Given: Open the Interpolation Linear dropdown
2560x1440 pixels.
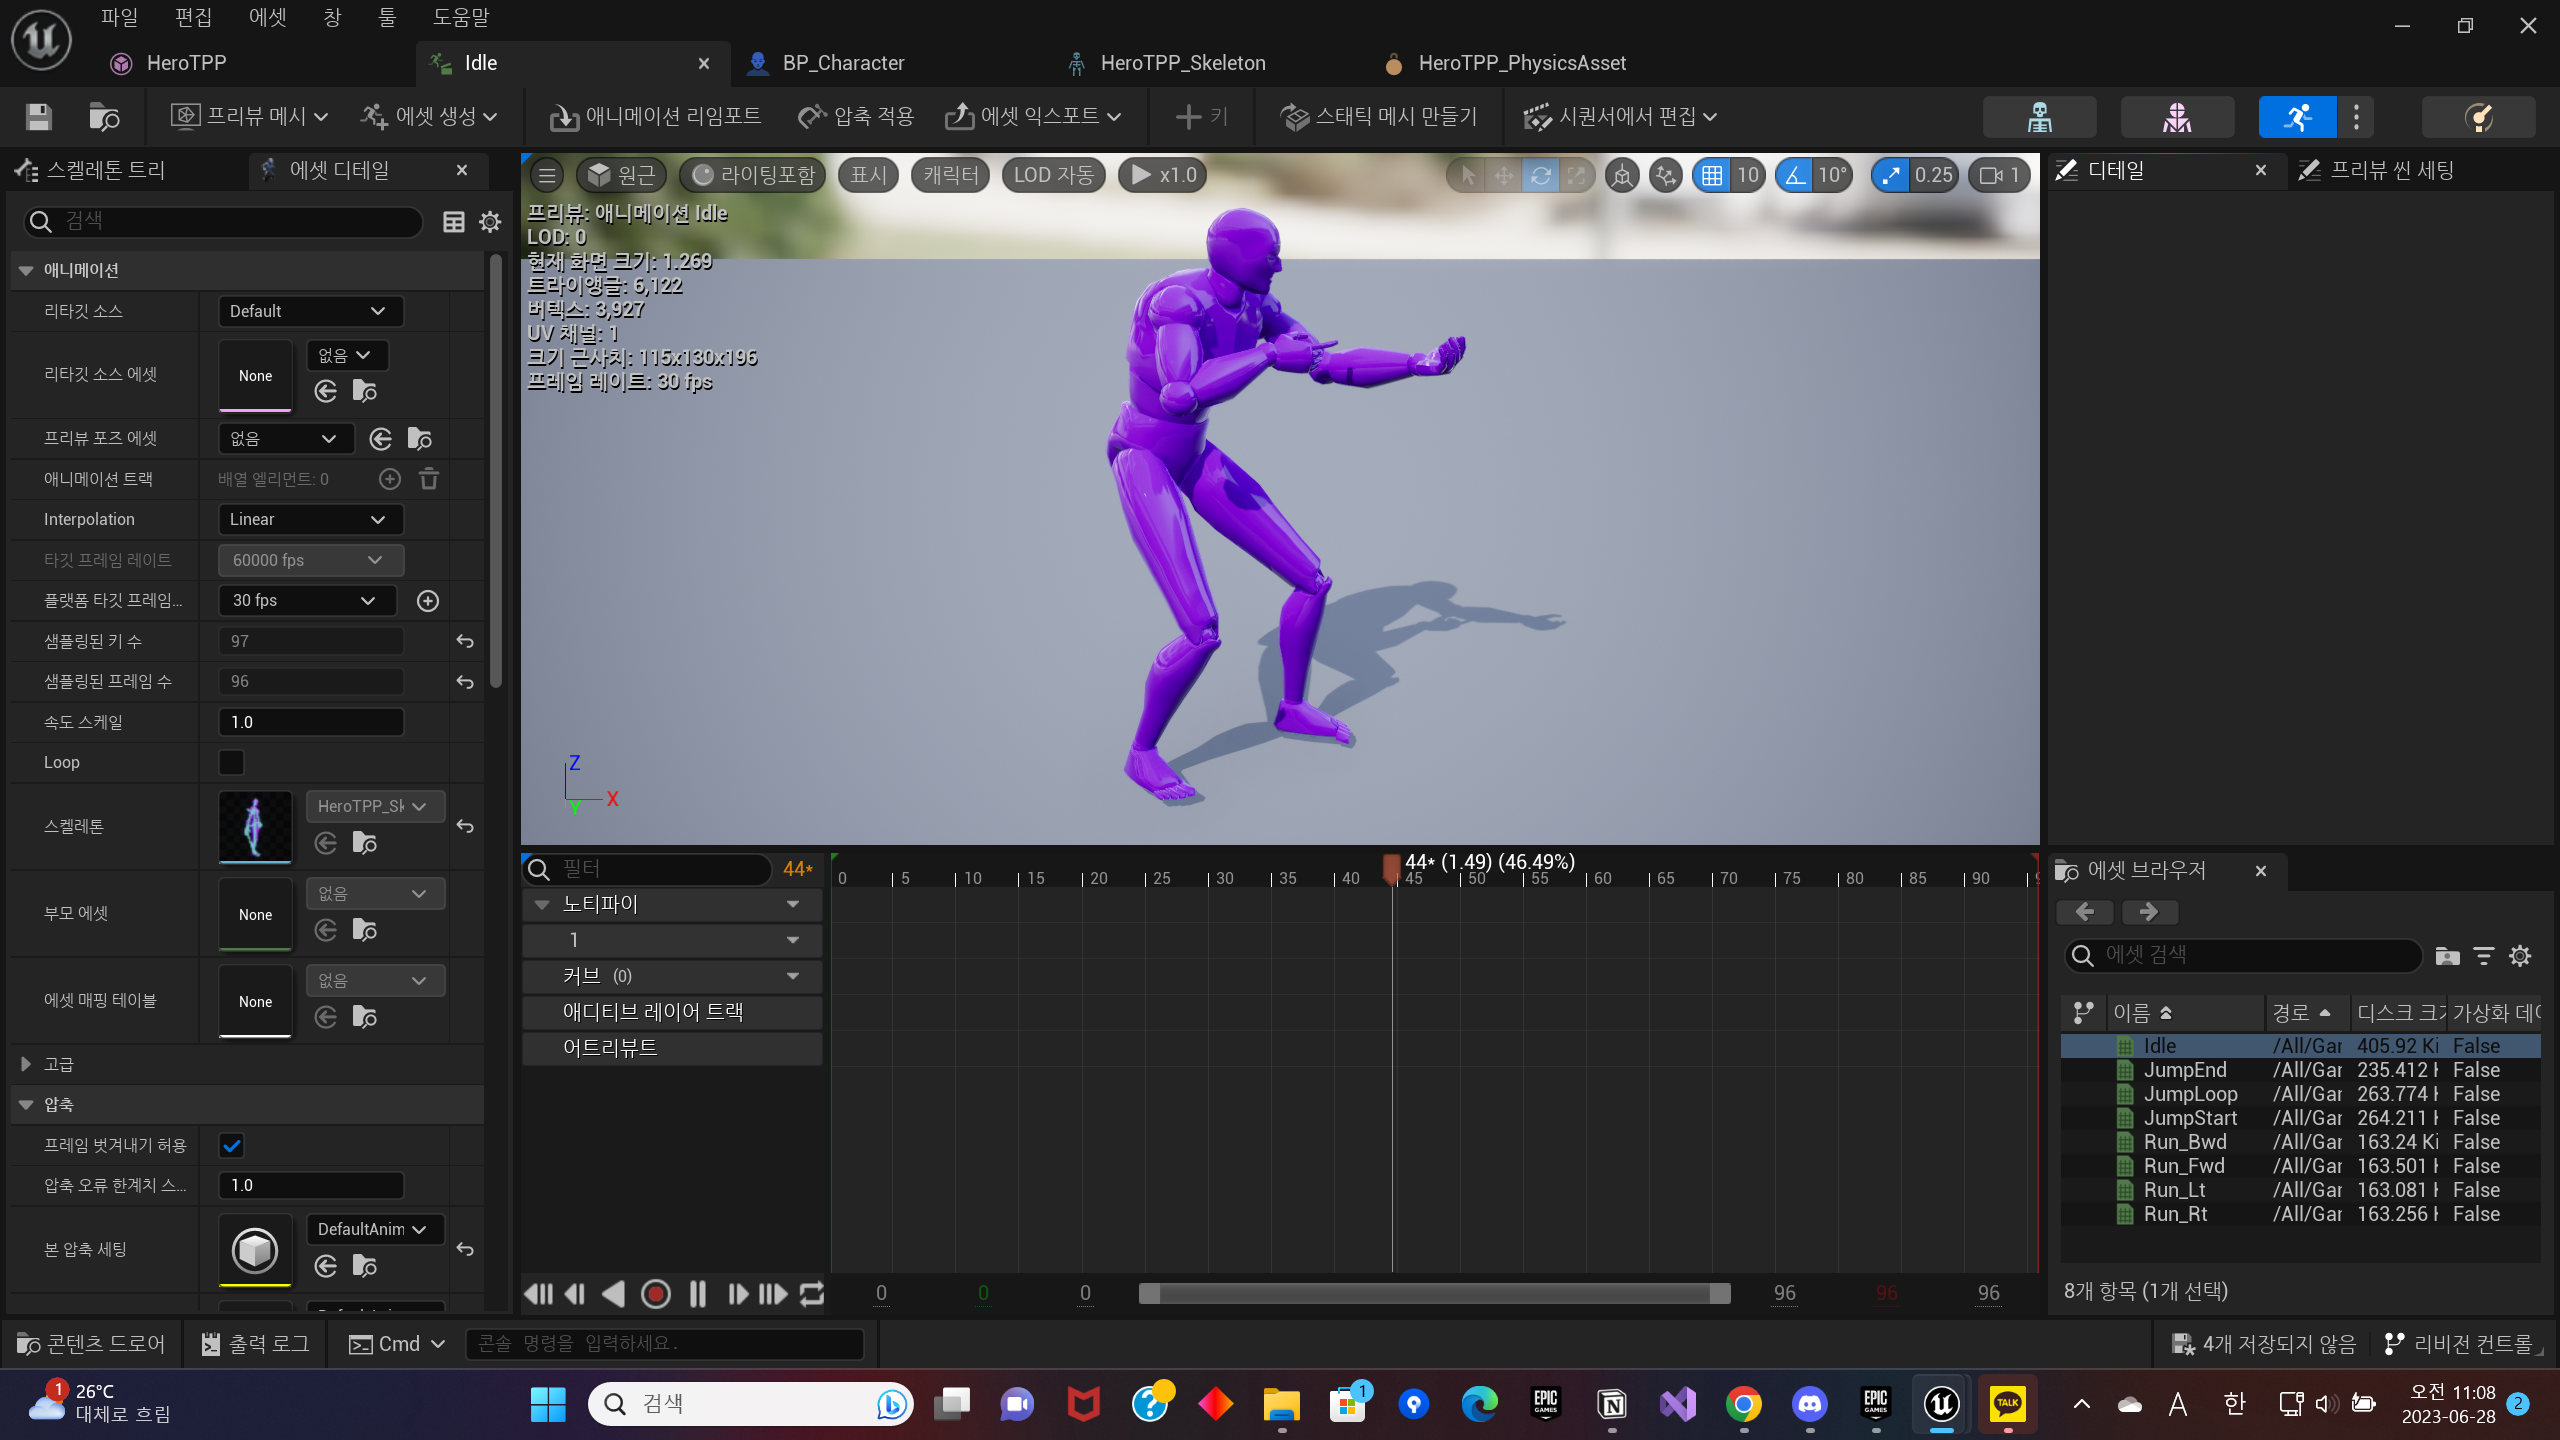Looking at the screenshot, I should [x=310, y=519].
